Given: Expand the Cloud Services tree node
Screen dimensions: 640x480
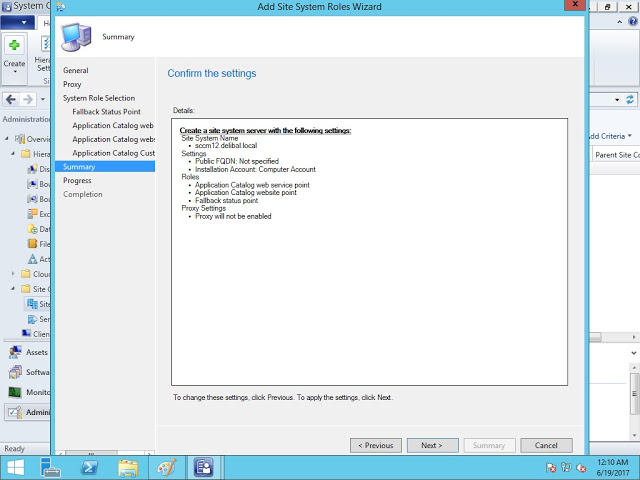Looking at the screenshot, I should [13, 274].
